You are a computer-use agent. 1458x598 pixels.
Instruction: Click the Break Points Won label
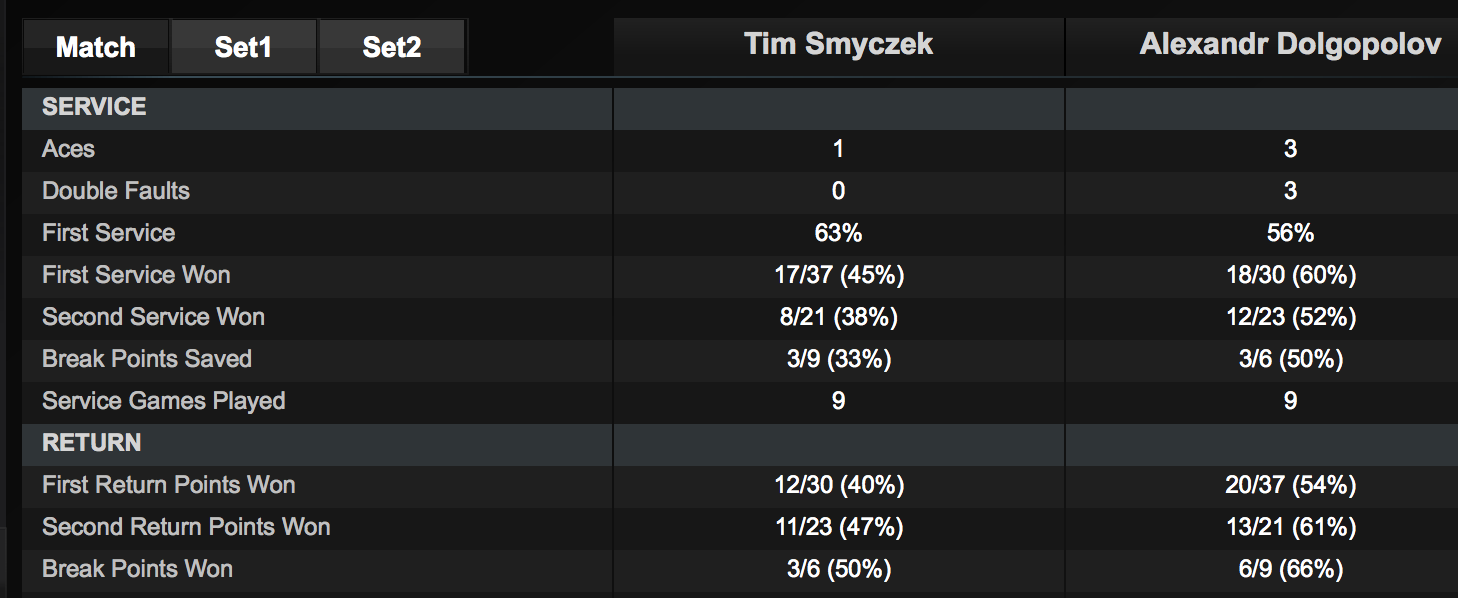click(x=137, y=569)
